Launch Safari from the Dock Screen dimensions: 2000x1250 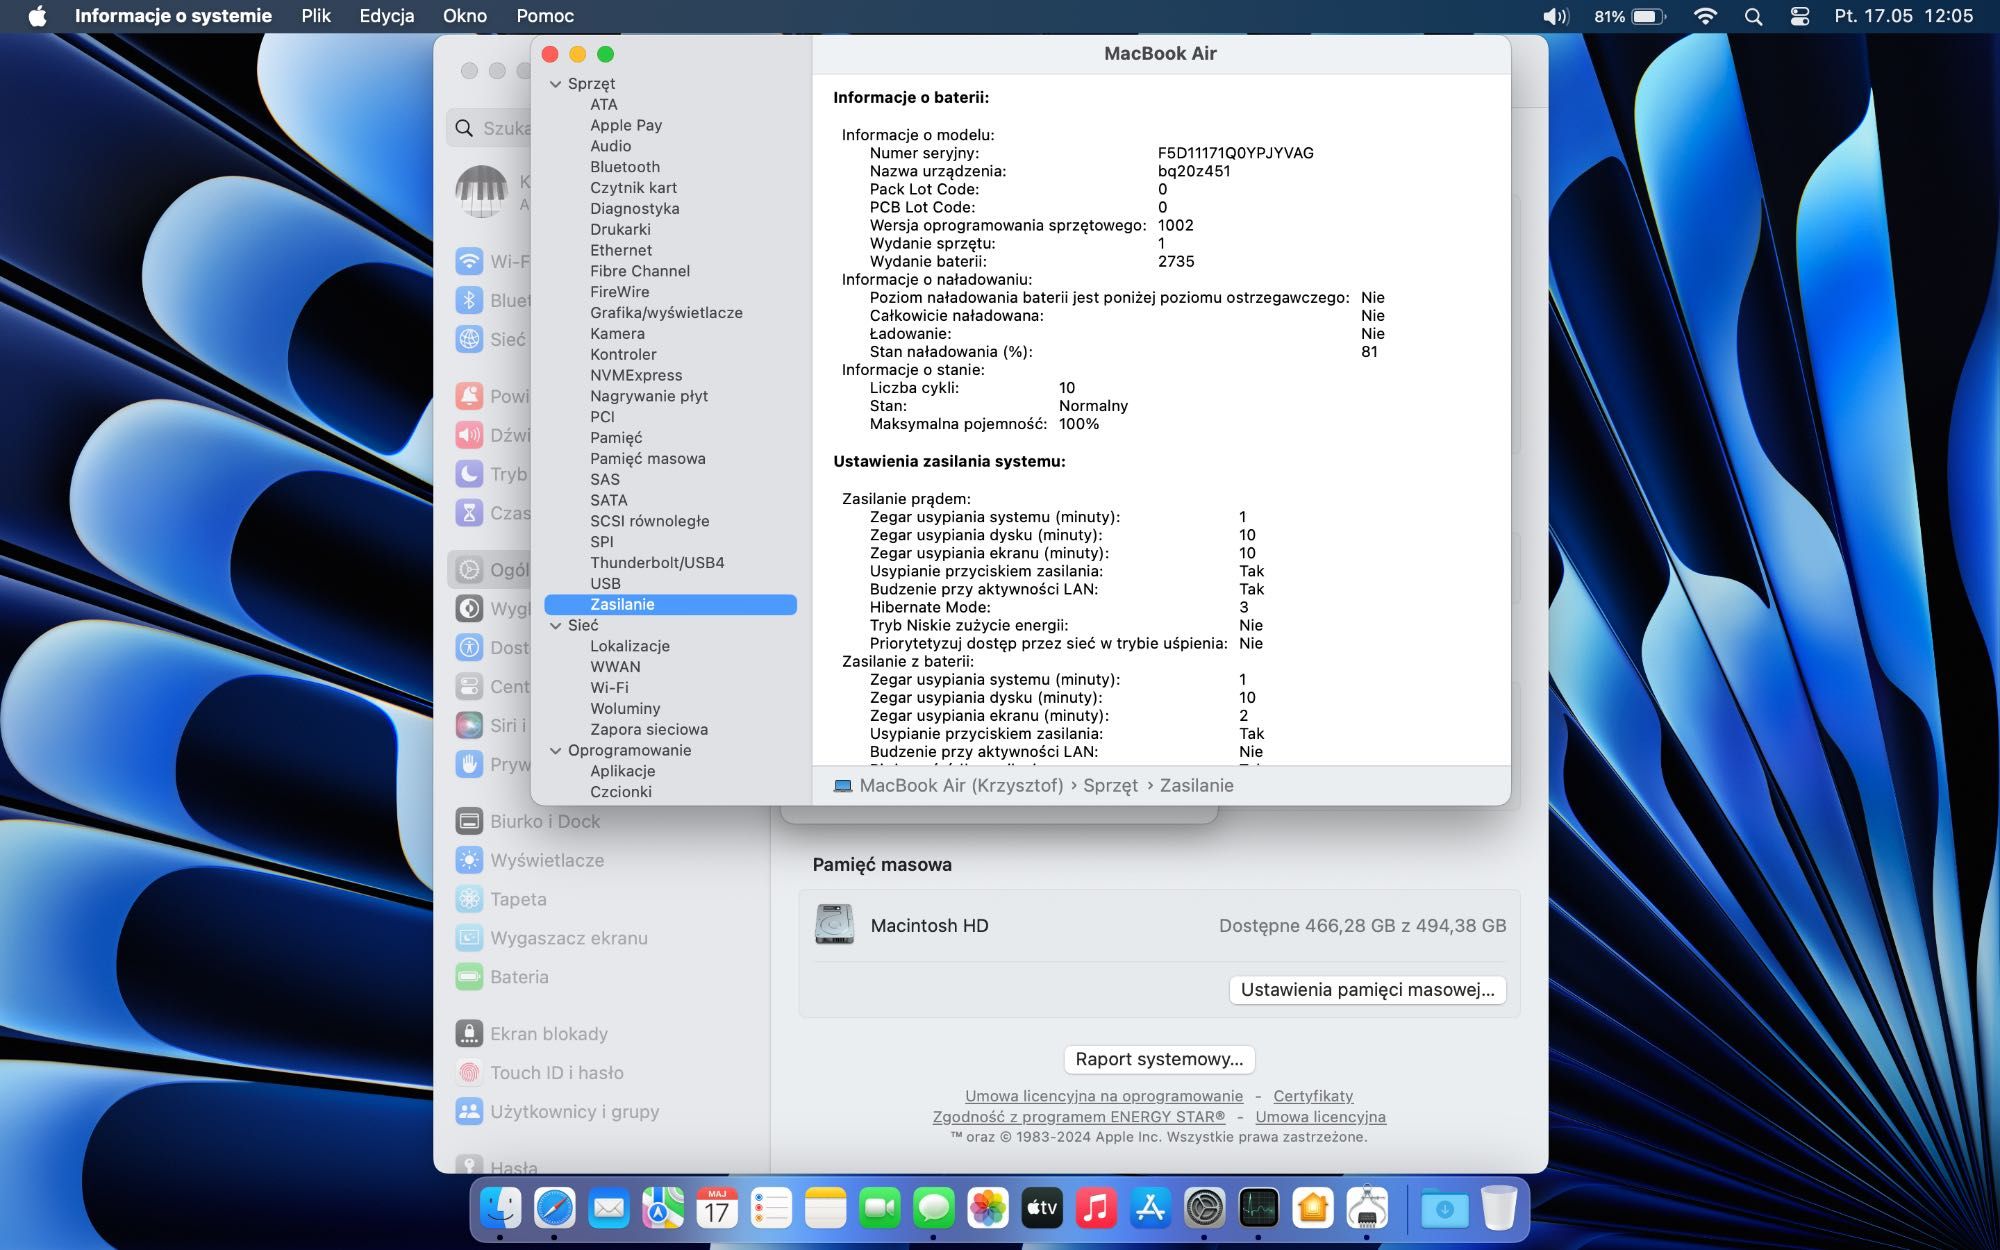click(555, 1208)
